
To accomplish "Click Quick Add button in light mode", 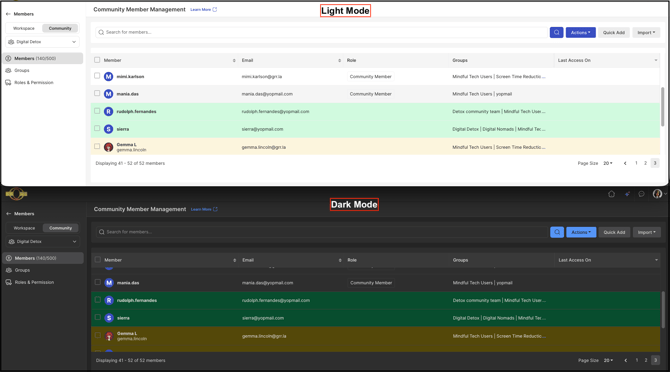I will tap(614, 32).
